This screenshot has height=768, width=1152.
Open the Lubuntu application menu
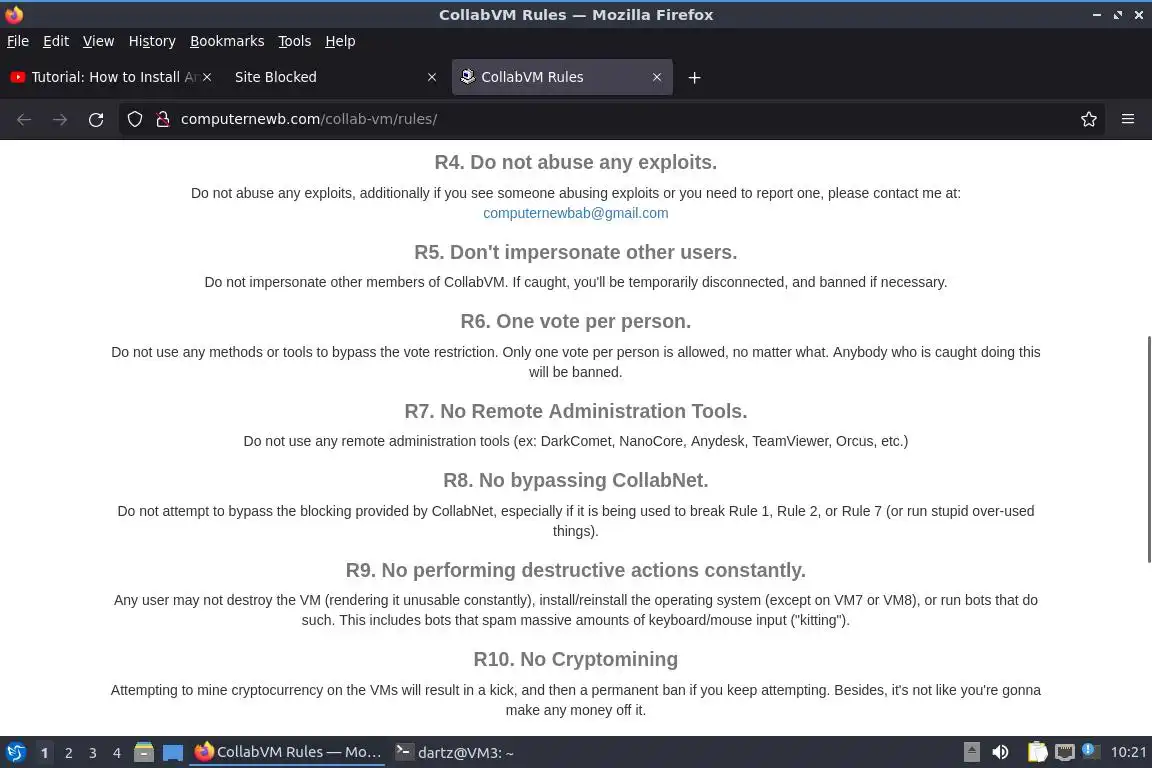coord(15,753)
